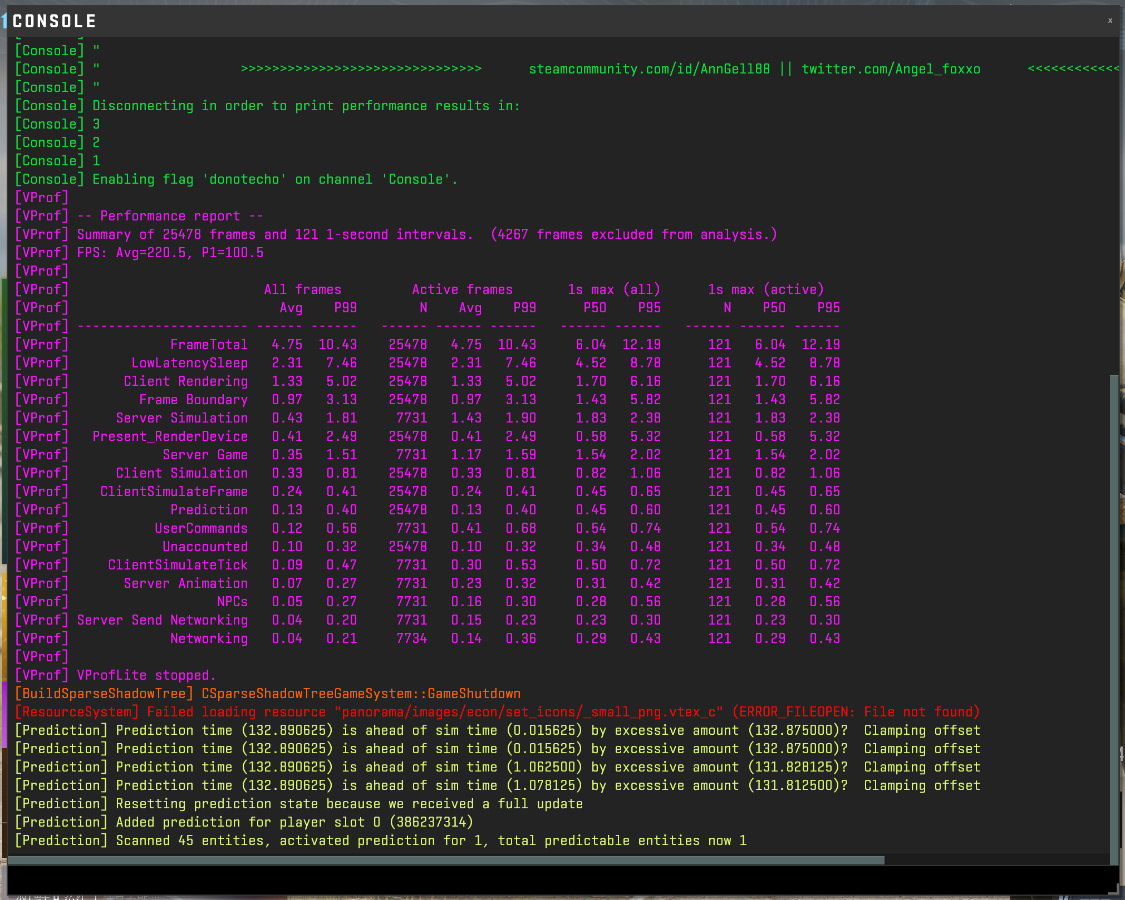The width and height of the screenshot is (1125, 900).
Task: Click the 'Server Game' row label
Action: (x=205, y=455)
